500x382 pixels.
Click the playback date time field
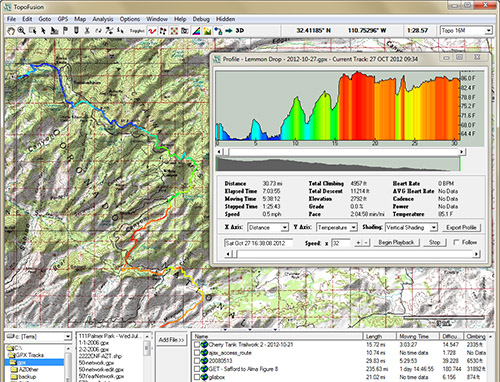(259, 243)
